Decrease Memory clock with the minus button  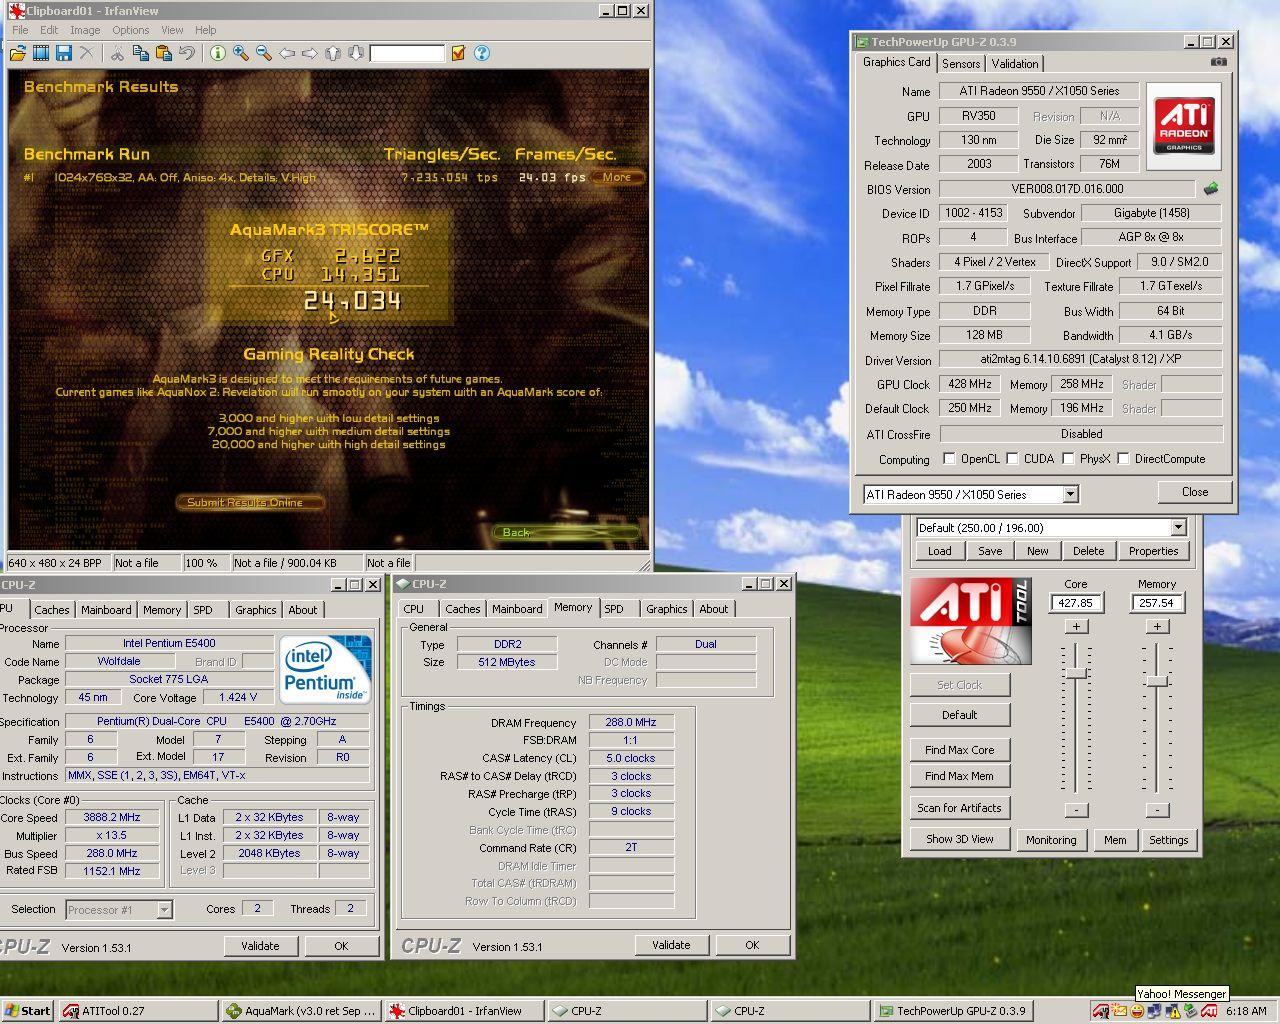tap(1157, 810)
